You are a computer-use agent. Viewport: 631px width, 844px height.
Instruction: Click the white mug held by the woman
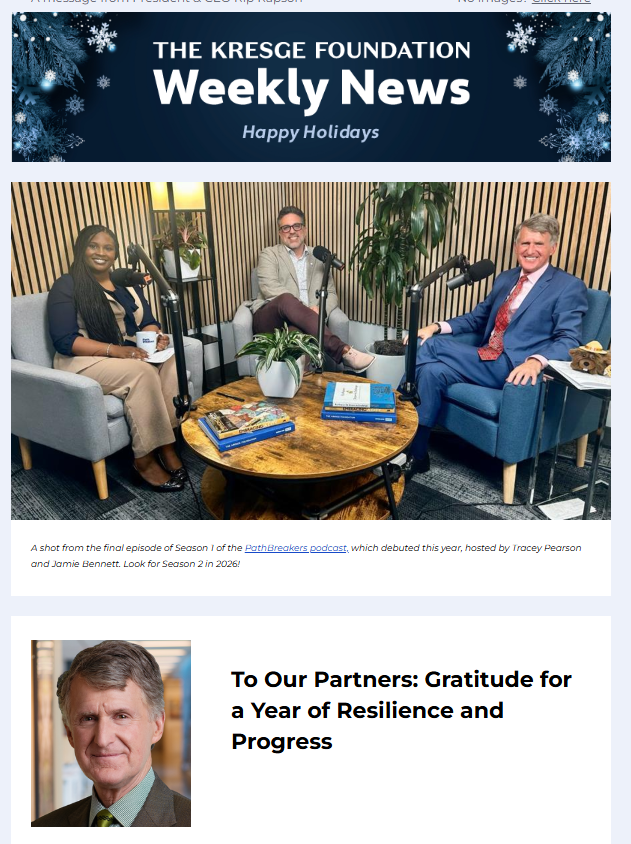click(x=146, y=342)
